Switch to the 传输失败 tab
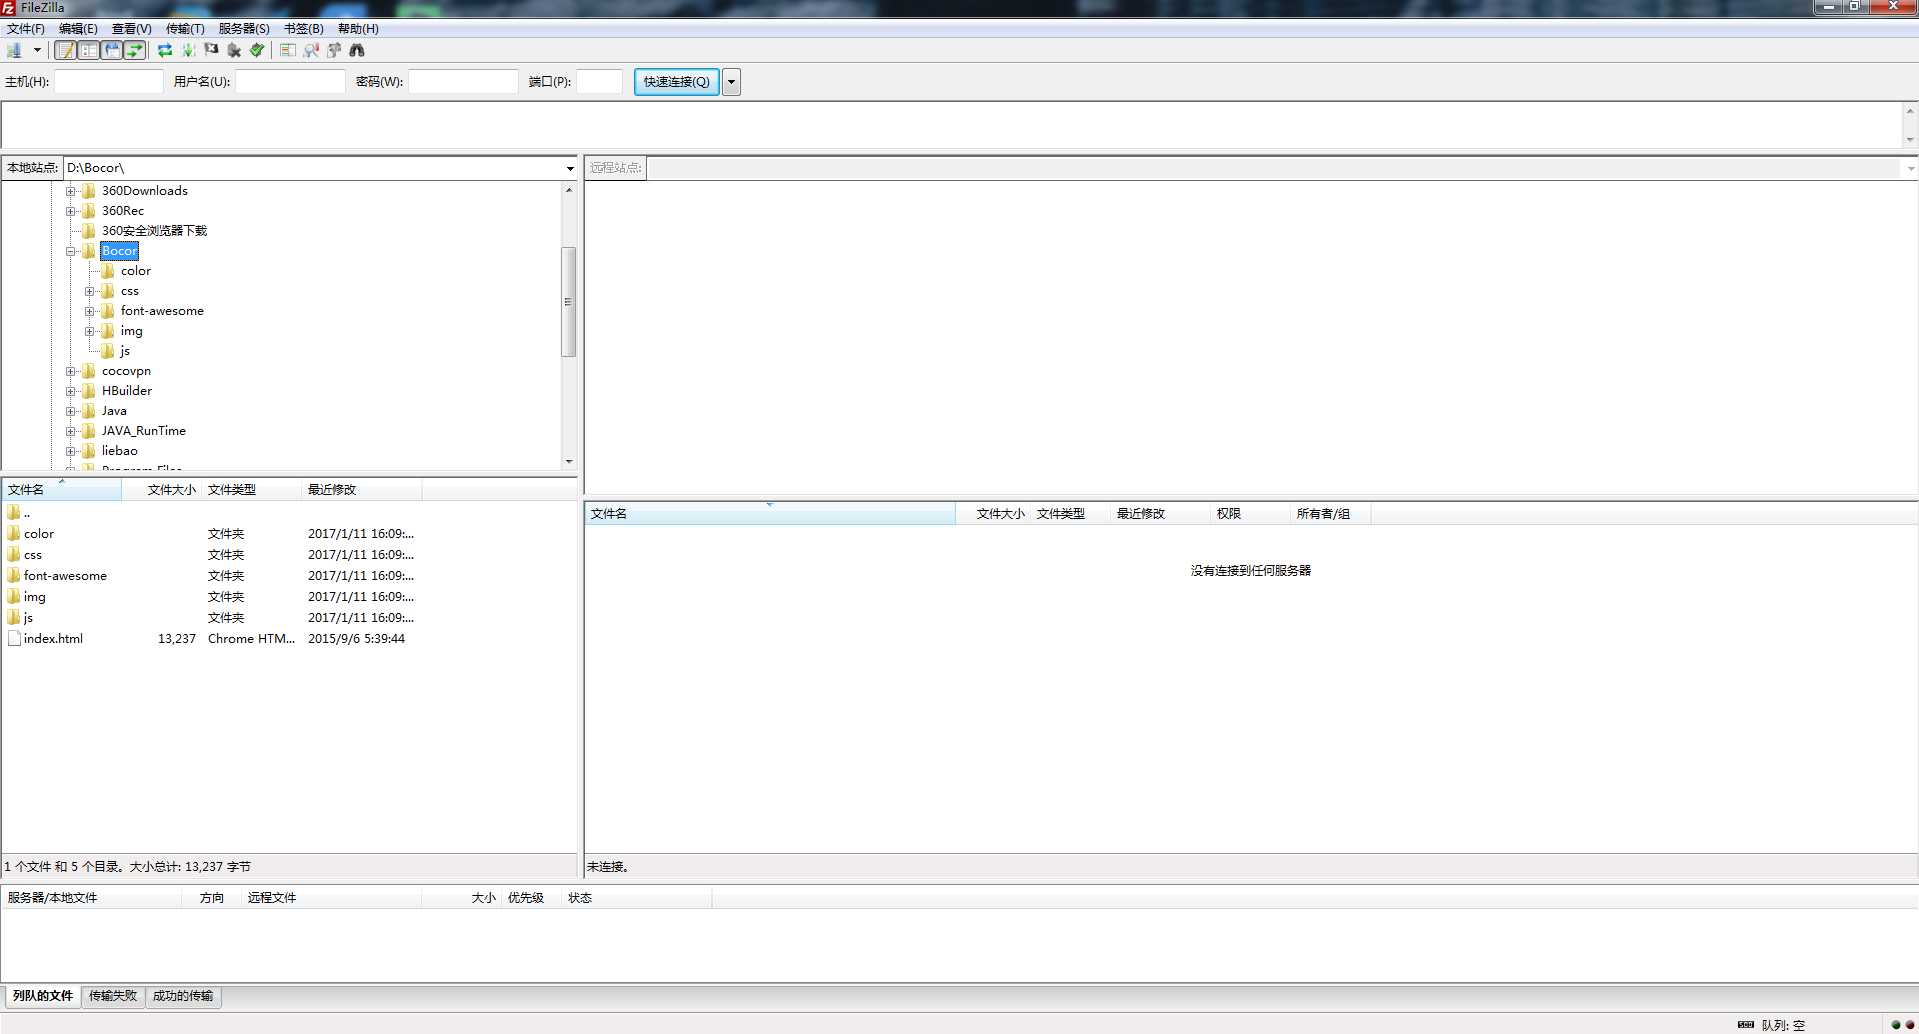 (113, 996)
